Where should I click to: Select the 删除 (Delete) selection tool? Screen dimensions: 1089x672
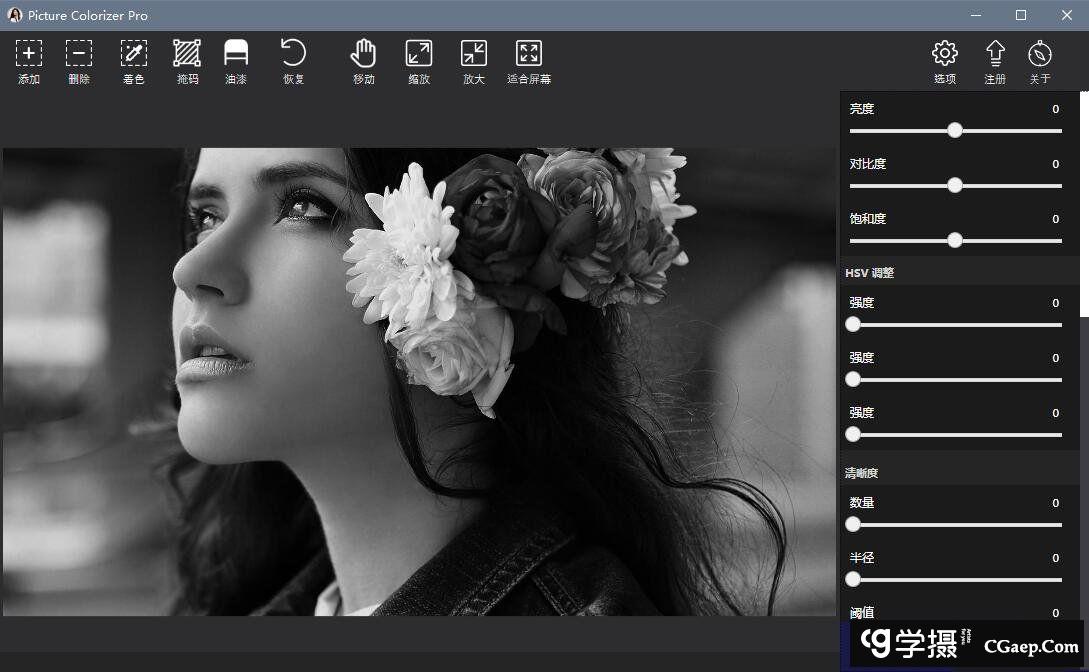(79, 60)
